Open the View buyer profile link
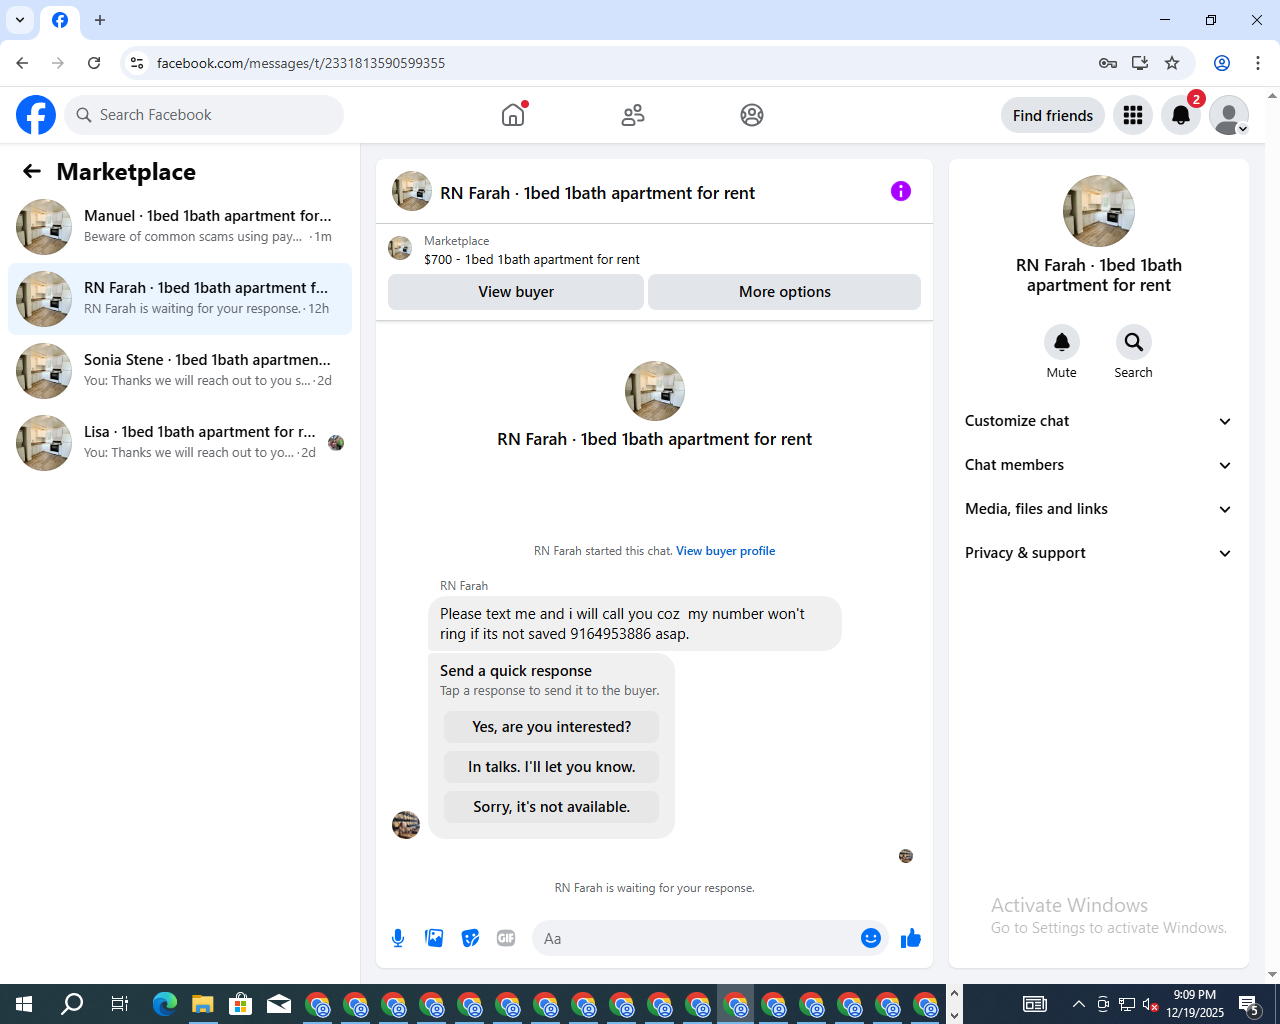Viewport: 1280px width, 1024px height. coord(725,551)
